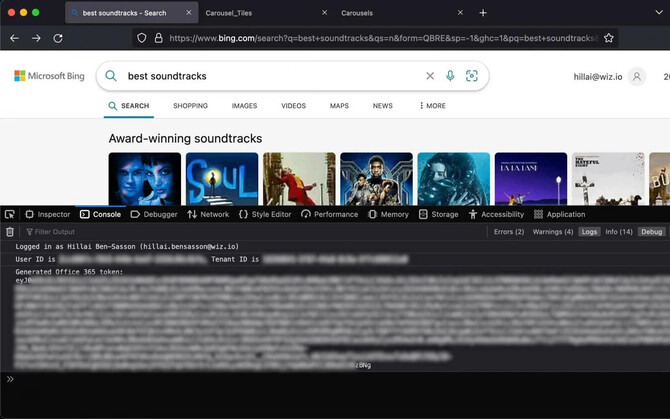The height and width of the screenshot is (419, 670).
Task: Open the Memory devtools panel
Action: [x=388, y=214]
